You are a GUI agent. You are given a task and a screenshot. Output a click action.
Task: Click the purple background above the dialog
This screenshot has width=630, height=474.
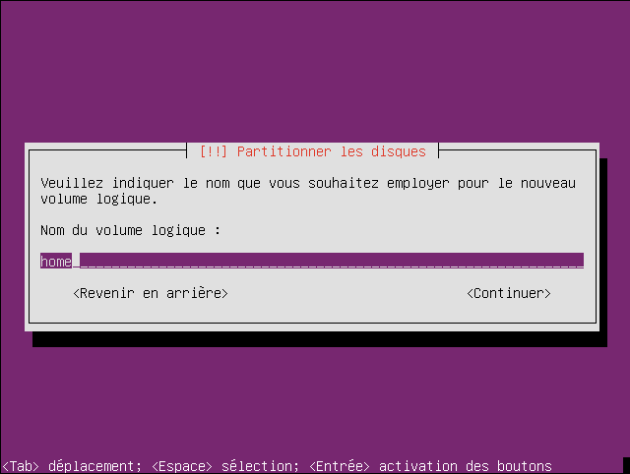point(315,72)
